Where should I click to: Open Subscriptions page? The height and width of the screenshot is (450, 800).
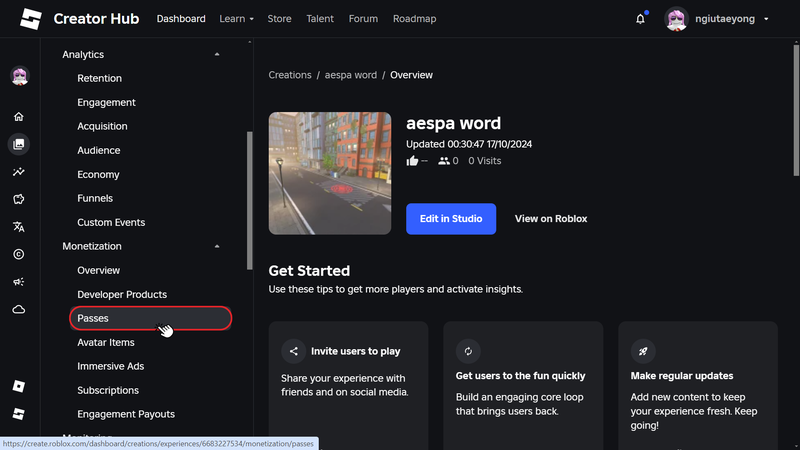pos(108,390)
